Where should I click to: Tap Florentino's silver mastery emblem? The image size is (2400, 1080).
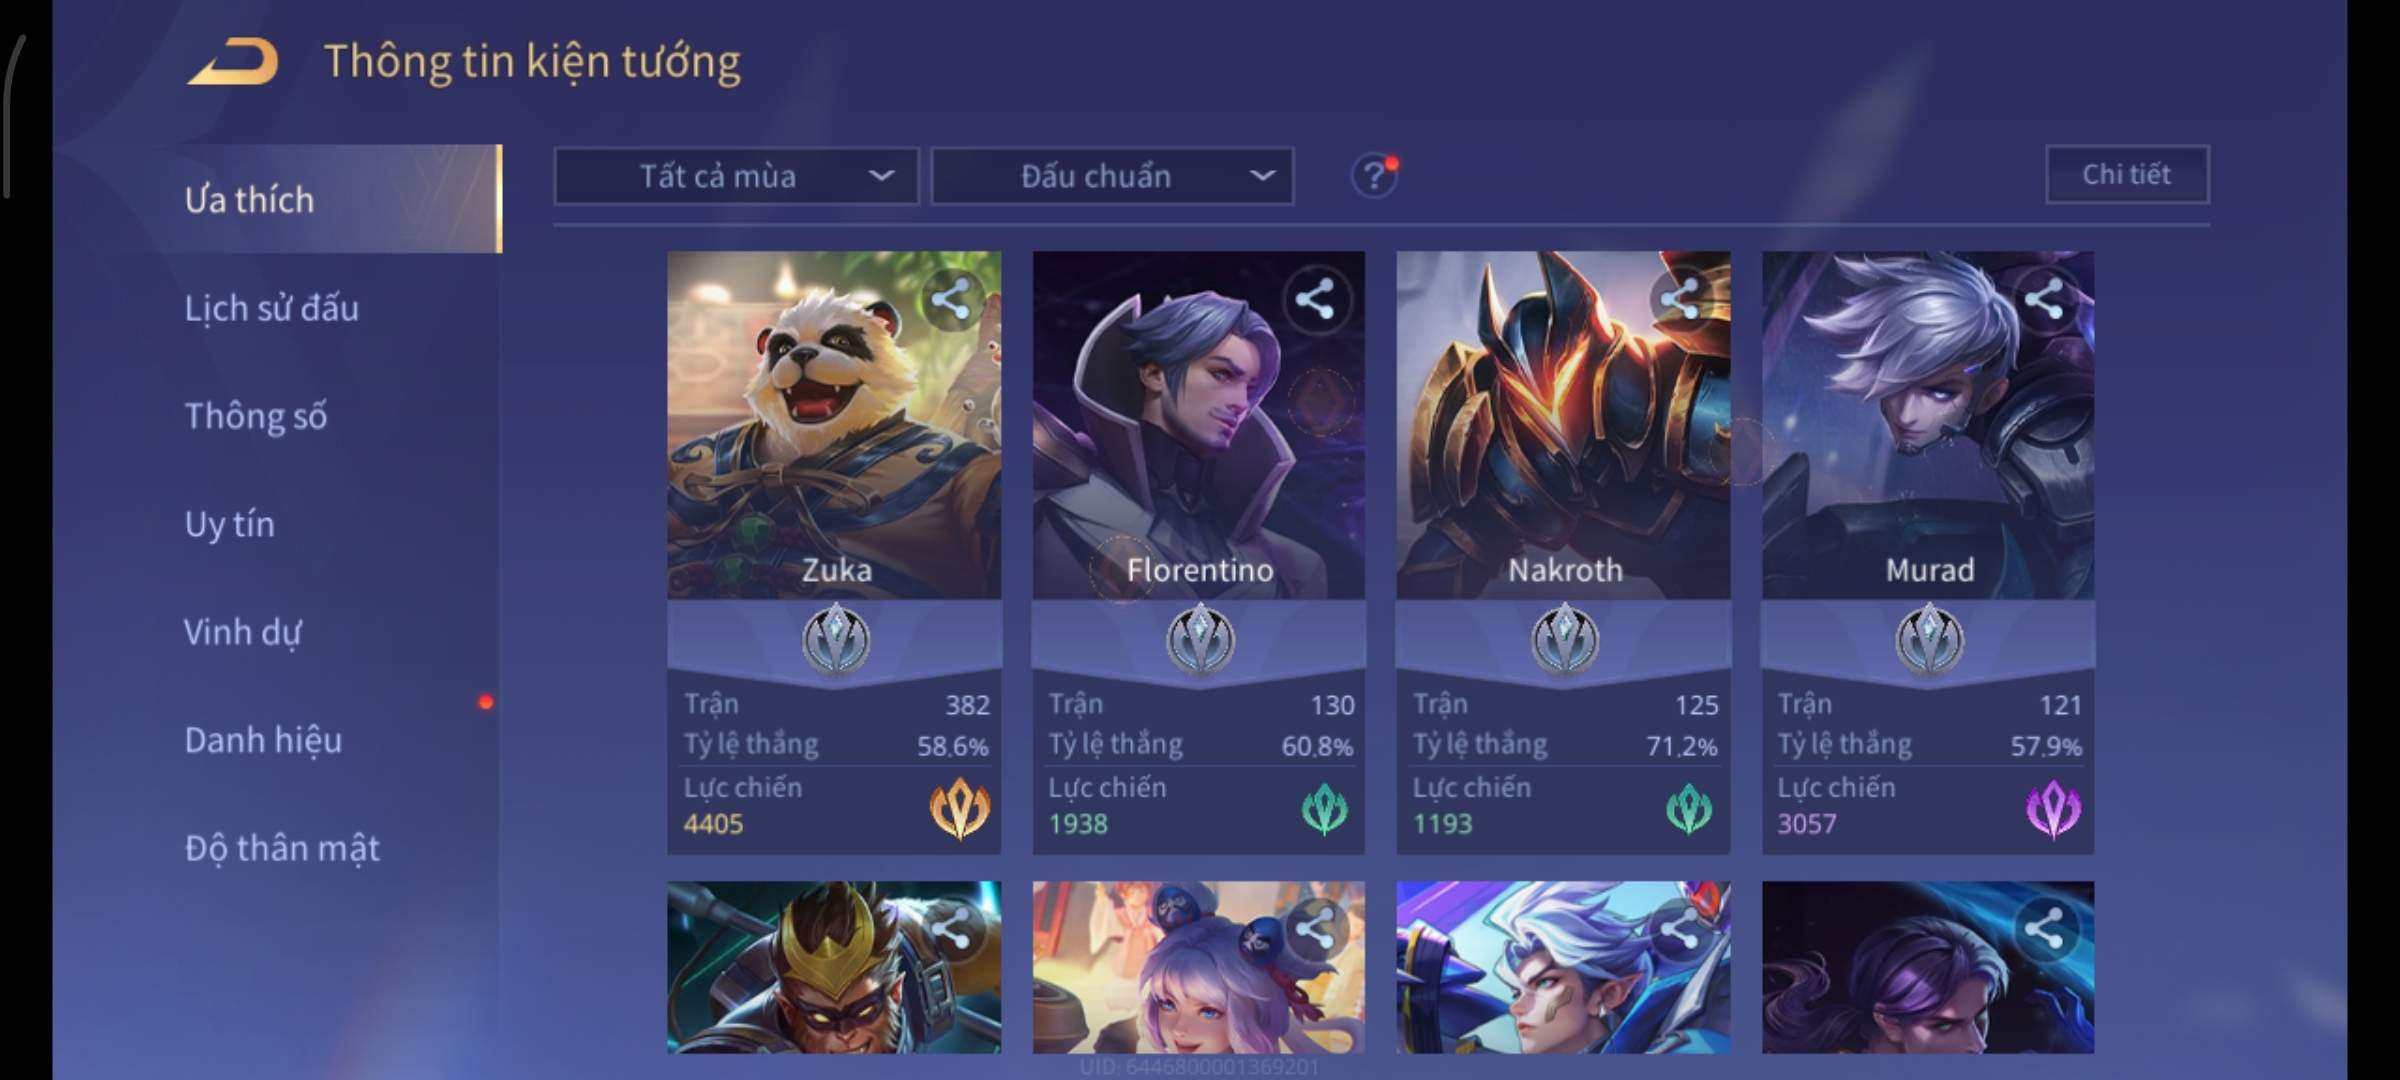[1200, 640]
